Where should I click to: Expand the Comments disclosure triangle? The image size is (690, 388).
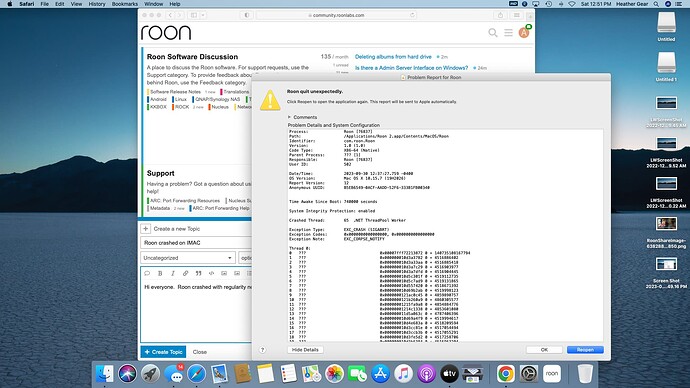coord(289,117)
